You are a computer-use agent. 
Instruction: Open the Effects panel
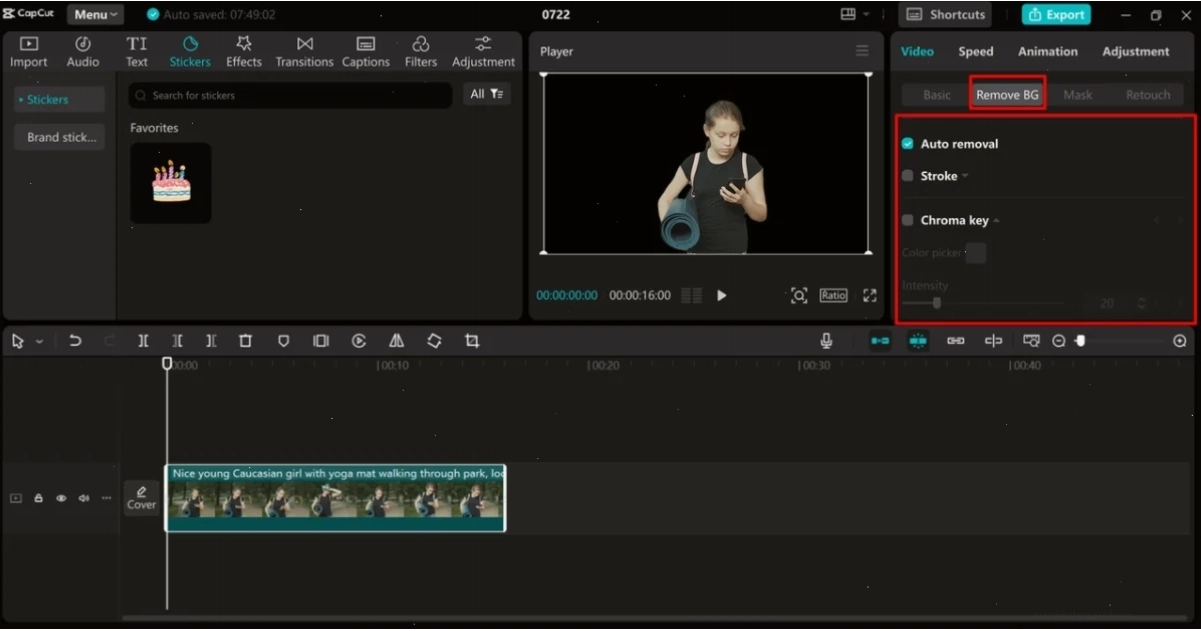(244, 52)
